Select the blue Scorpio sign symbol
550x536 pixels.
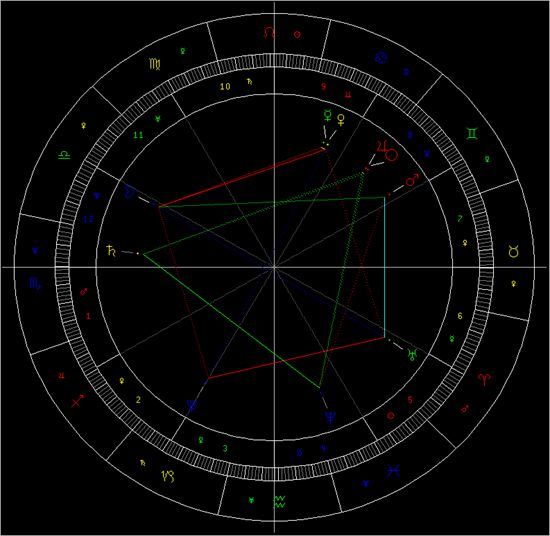35,283
